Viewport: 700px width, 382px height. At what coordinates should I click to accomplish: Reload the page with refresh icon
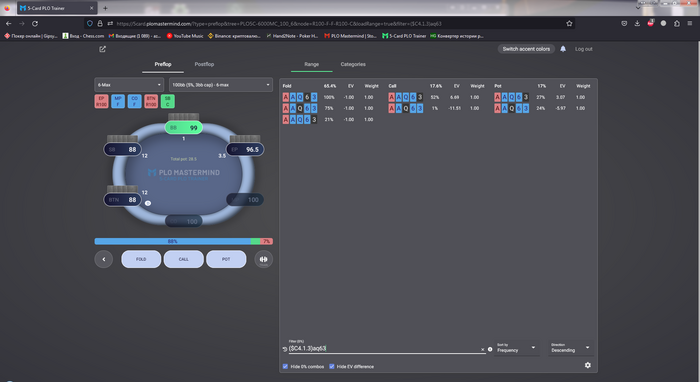click(x=35, y=24)
